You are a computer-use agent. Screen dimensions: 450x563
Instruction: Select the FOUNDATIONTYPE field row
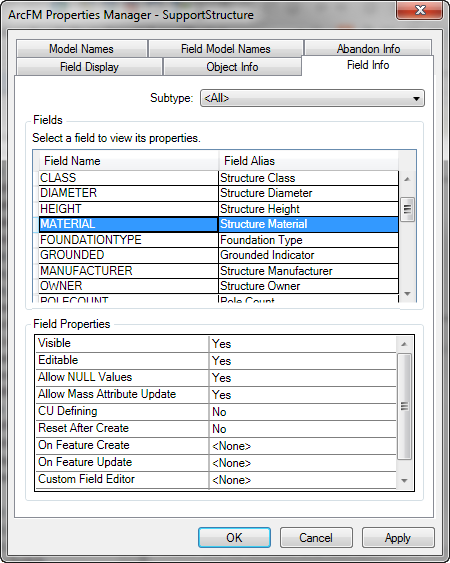click(218, 239)
